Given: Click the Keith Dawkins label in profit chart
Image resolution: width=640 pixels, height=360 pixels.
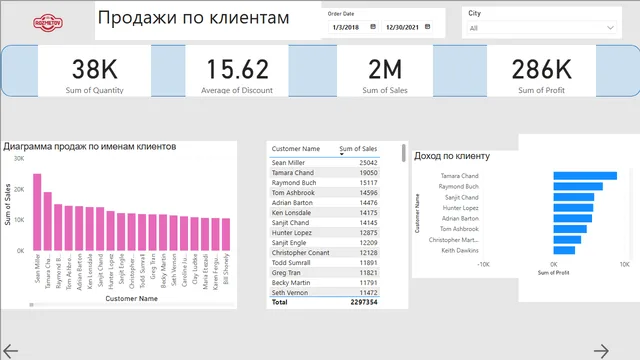Looking at the screenshot, I should point(460,250).
